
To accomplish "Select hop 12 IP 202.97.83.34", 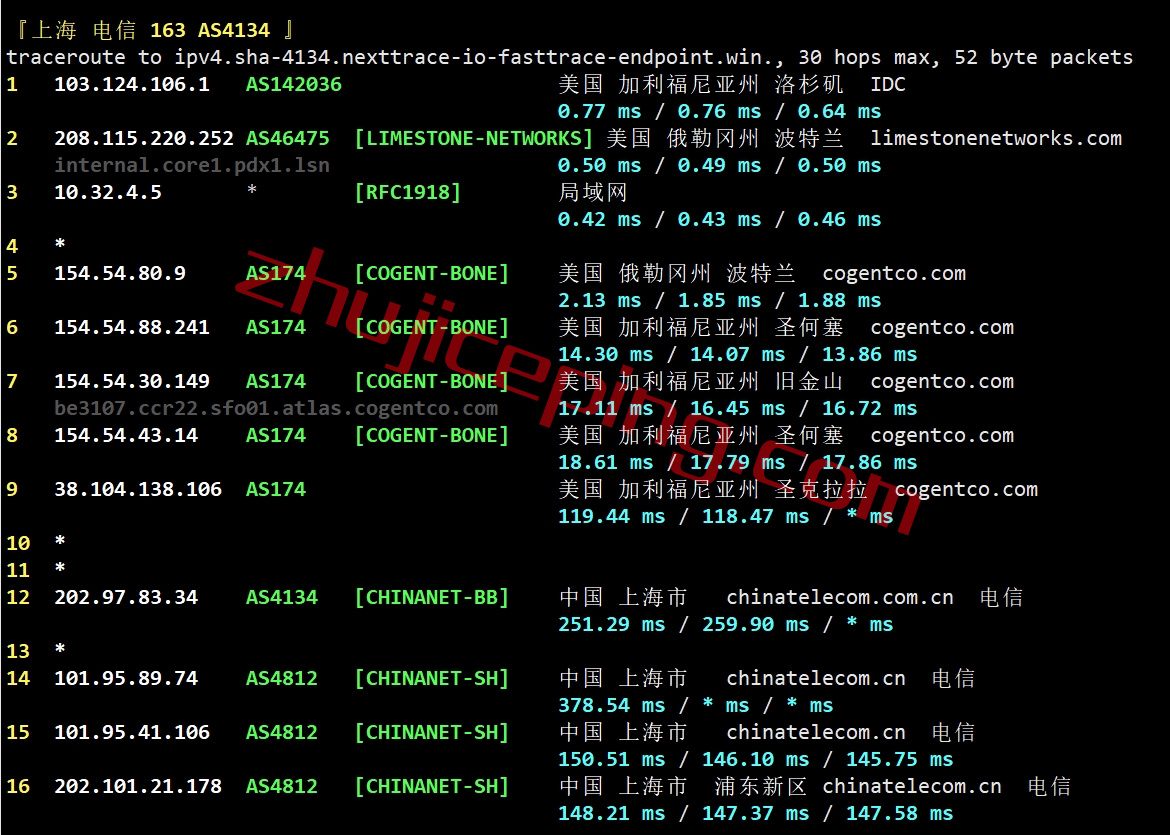I will click(126, 597).
